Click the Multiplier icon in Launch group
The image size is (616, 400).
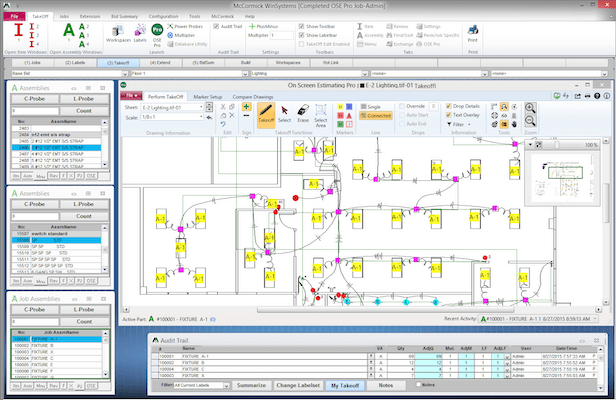[170, 35]
